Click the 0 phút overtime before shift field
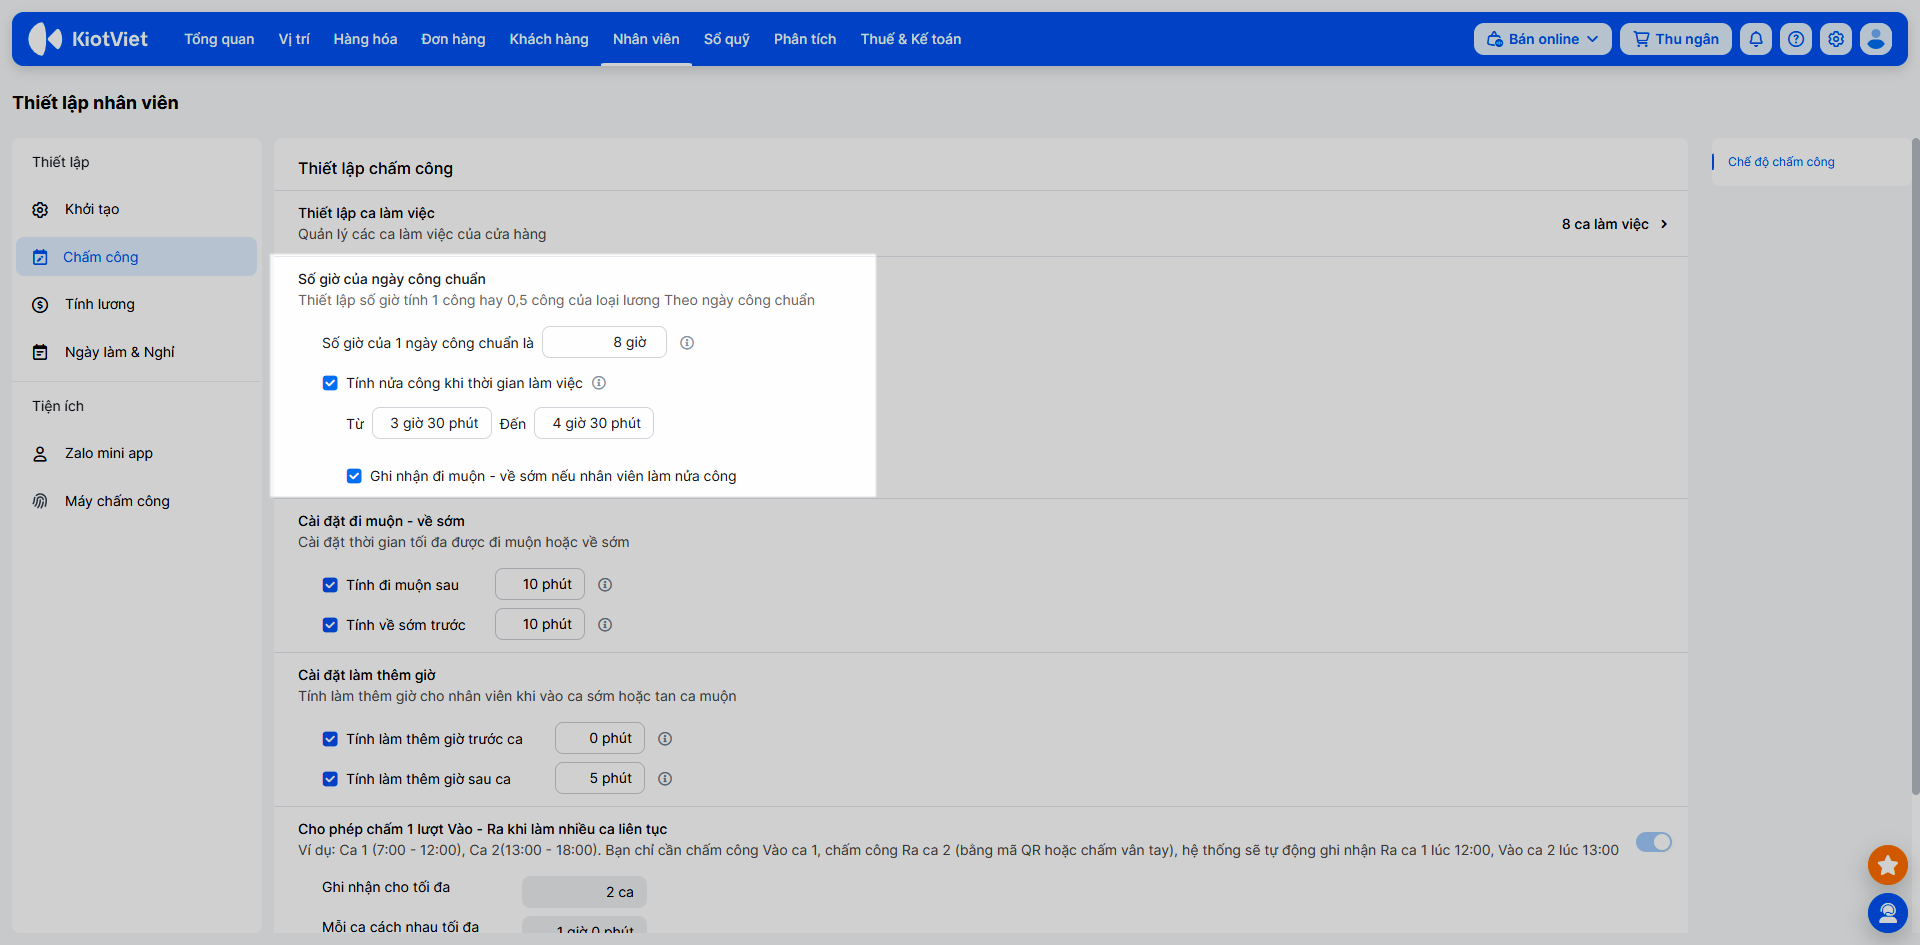This screenshot has height=945, width=1920. 600,738
